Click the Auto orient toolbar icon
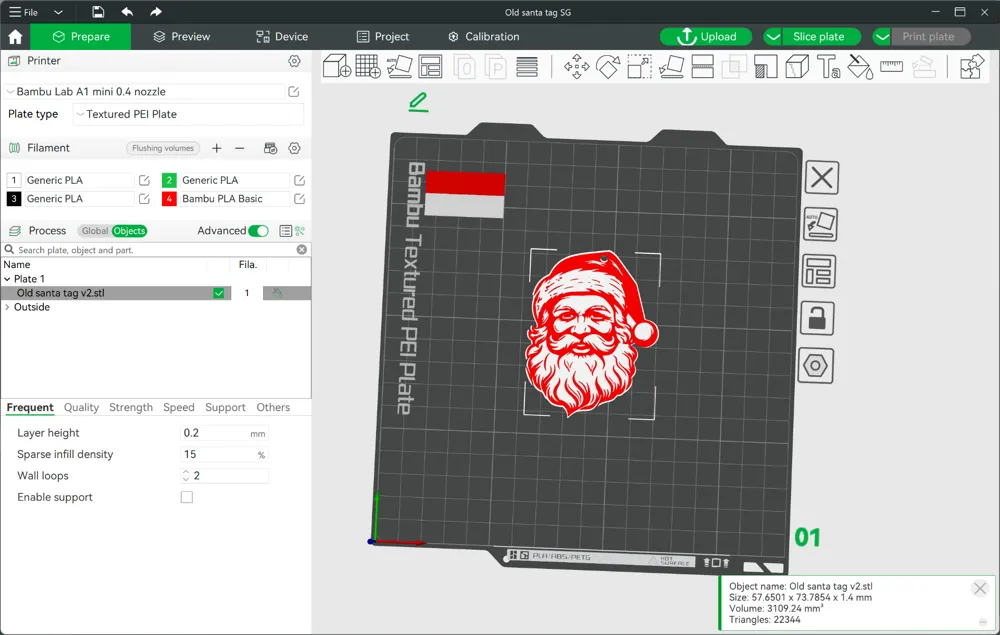Screen dimensions: 1000x635 point(399,66)
